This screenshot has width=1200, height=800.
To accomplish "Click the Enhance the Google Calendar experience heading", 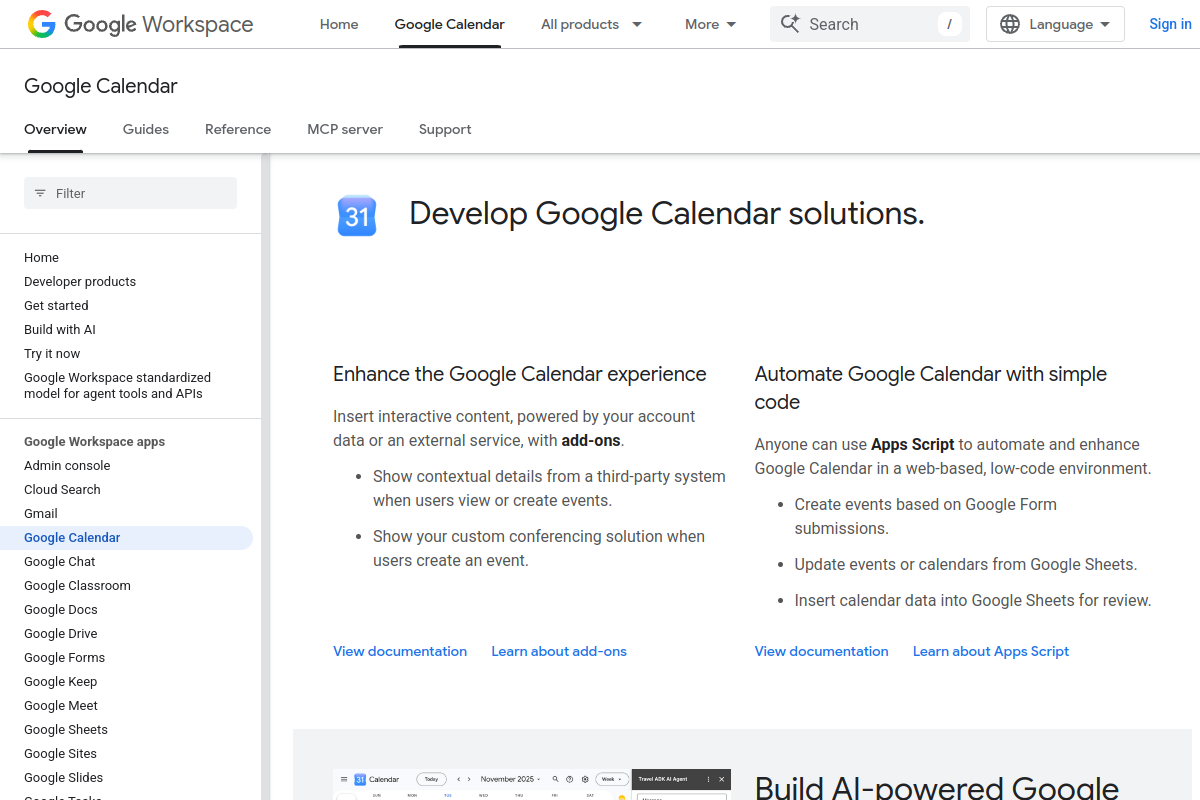I will pos(520,374).
